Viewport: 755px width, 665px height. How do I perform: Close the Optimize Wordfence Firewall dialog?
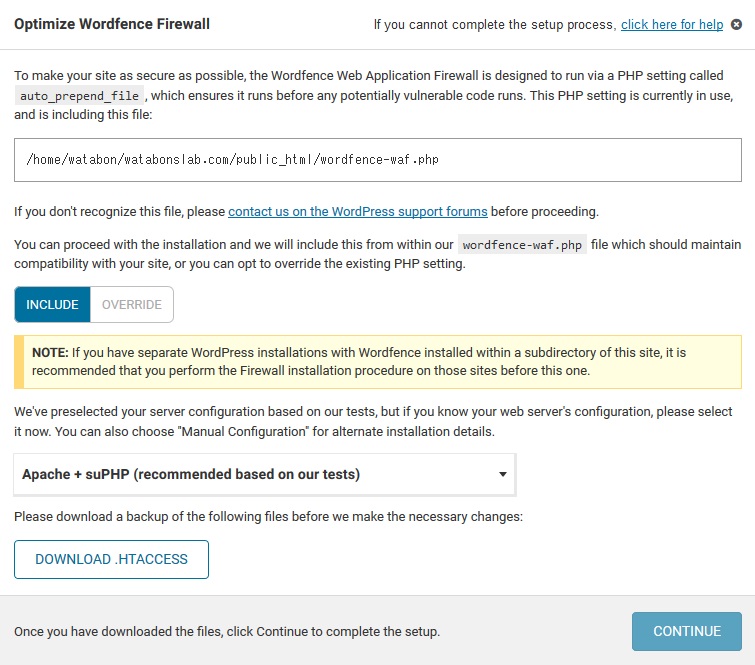point(736,24)
